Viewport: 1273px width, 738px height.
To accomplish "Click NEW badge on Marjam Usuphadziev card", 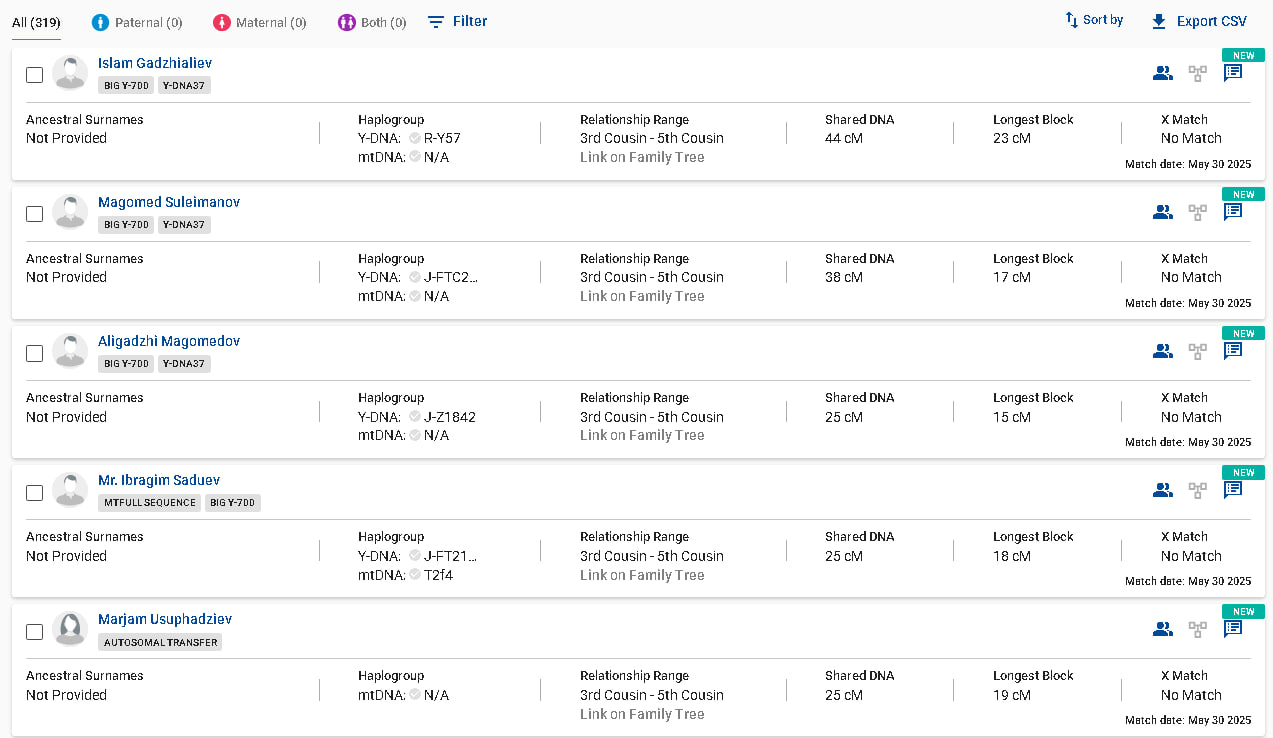I will click(x=1243, y=611).
